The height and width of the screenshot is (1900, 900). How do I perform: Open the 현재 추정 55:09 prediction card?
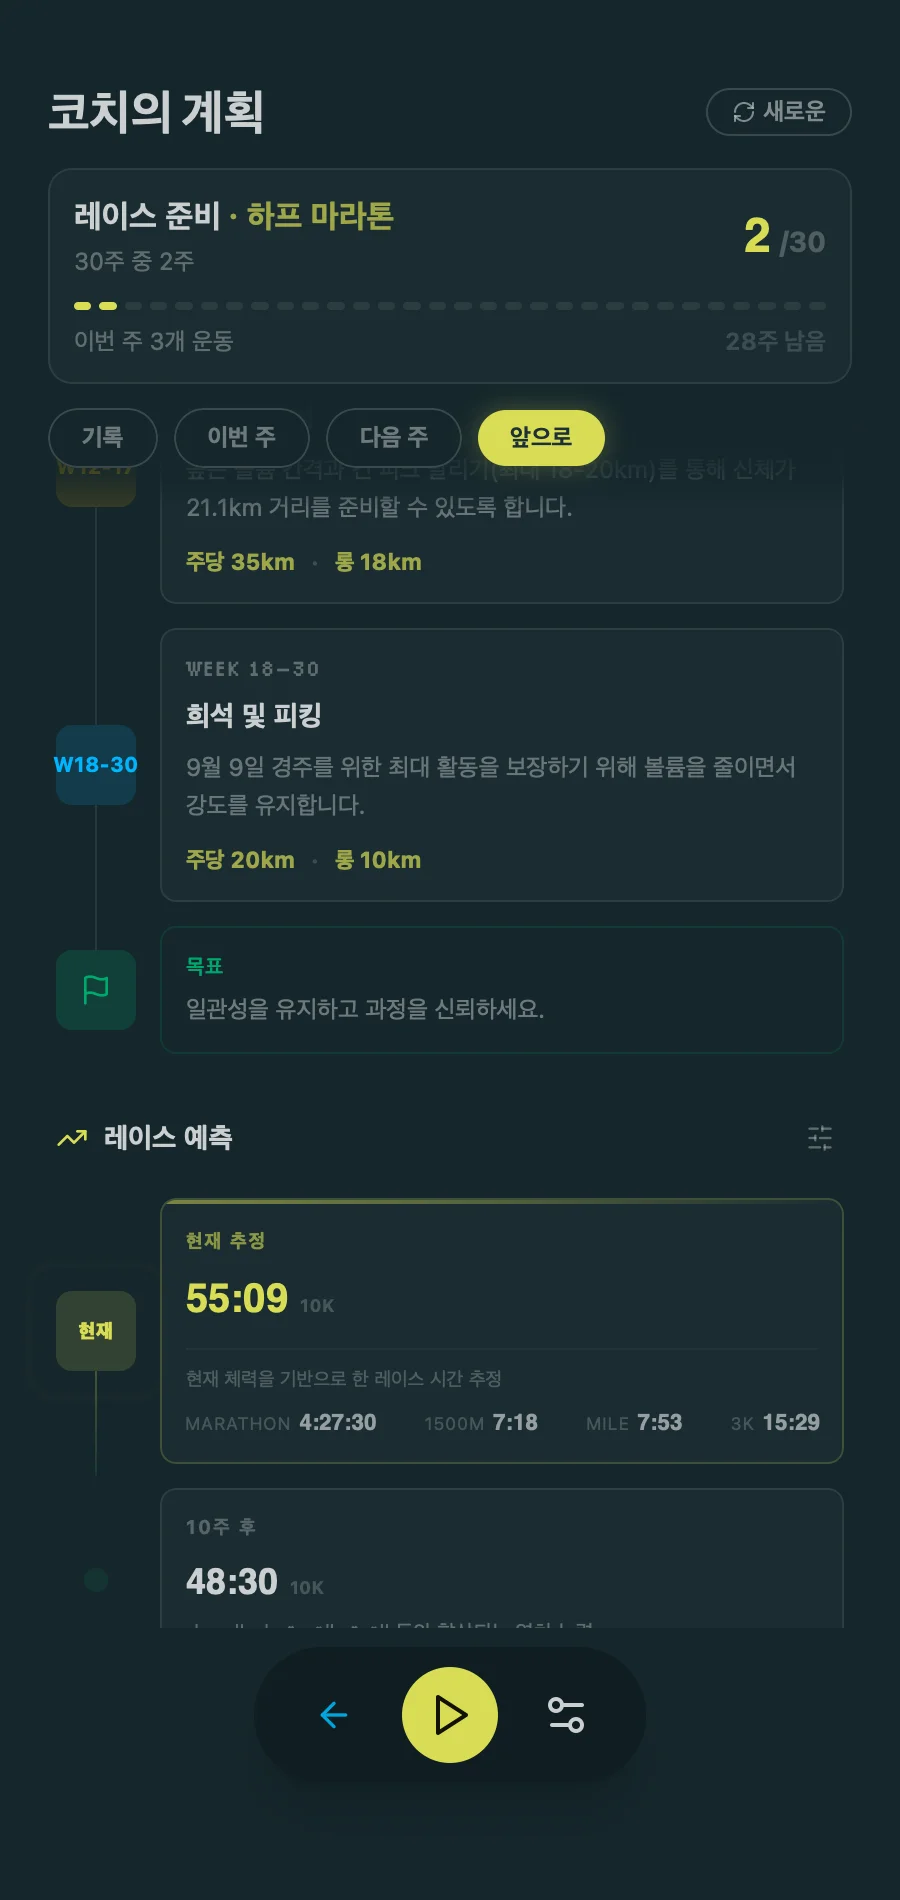(x=502, y=1330)
